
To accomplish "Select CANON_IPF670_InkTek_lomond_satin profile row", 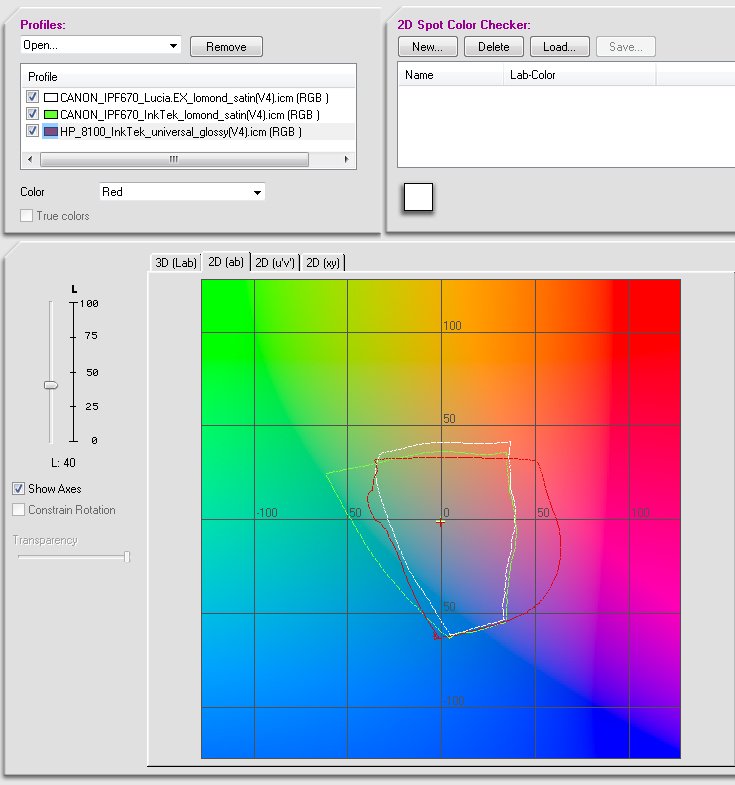I will click(x=188, y=115).
